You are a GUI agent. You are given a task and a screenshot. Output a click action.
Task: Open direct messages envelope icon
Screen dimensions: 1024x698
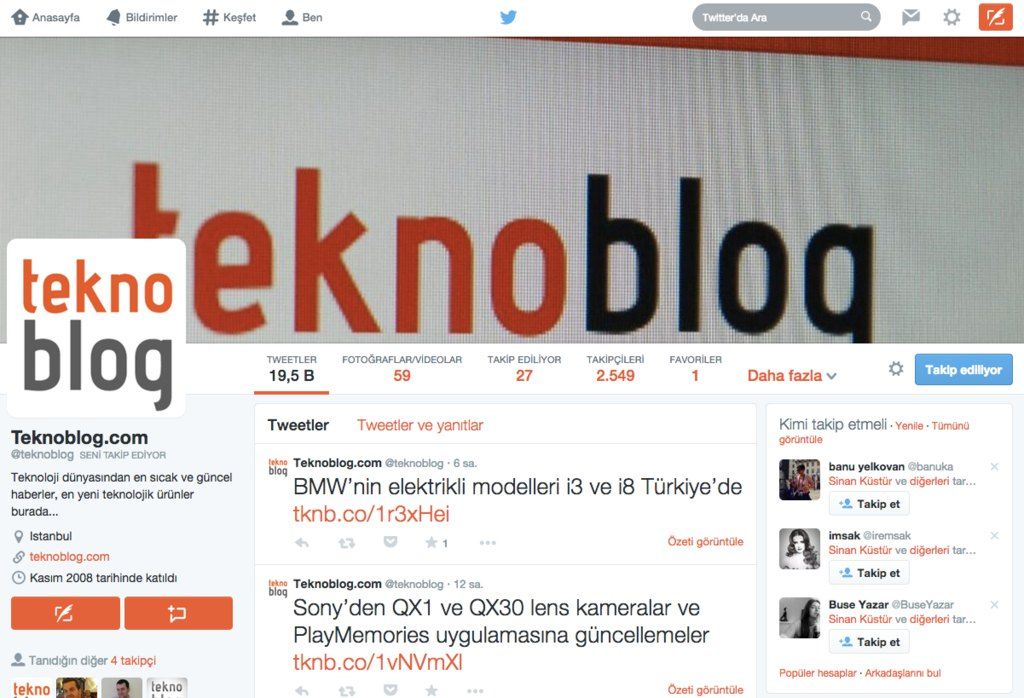coord(910,17)
